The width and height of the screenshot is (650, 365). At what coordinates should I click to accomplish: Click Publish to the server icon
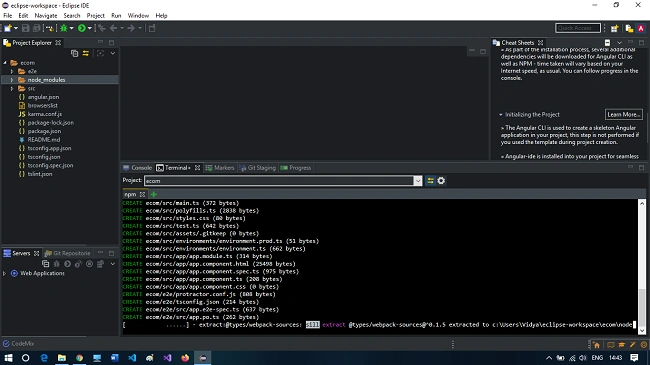100,264
